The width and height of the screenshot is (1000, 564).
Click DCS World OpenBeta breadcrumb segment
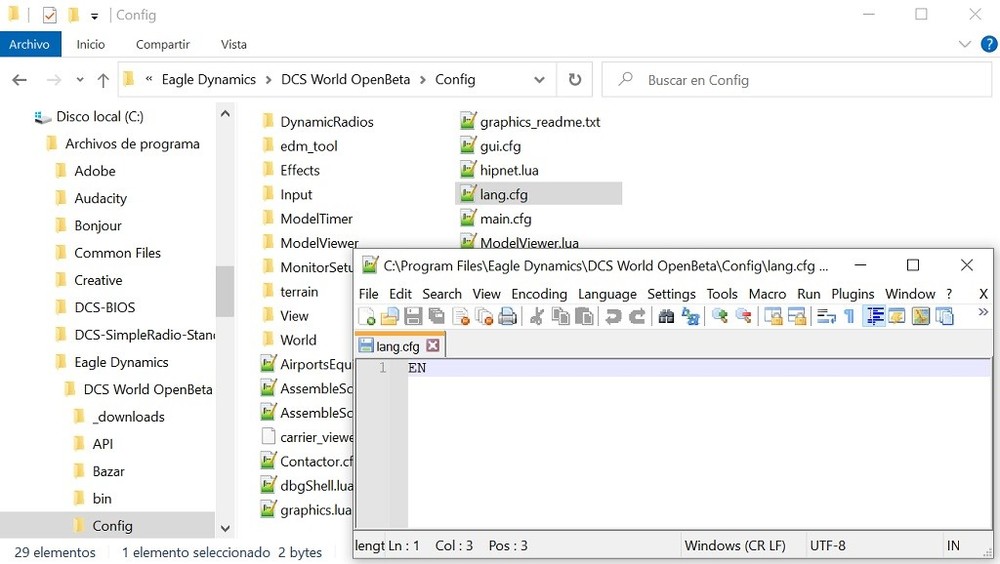coord(346,80)
